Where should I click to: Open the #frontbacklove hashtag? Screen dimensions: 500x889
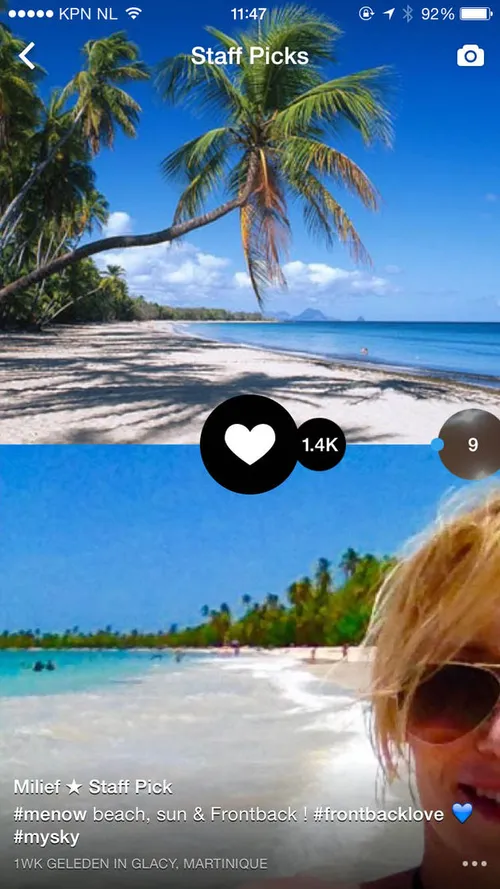pos(378,815)
